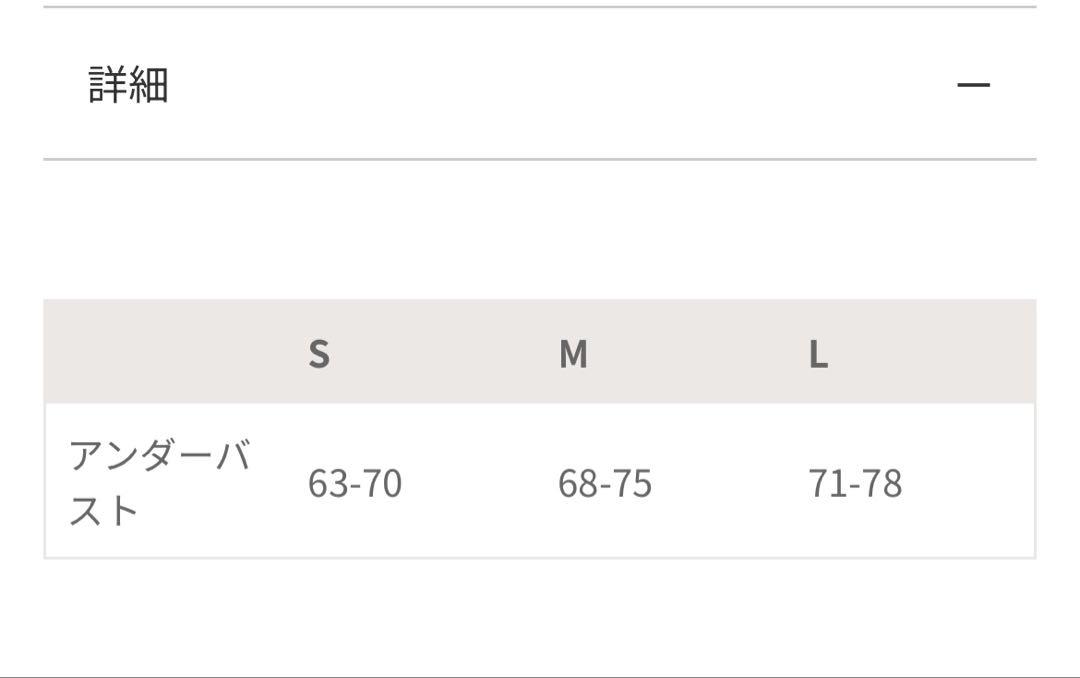Click the white space below size table

coord(540,617)
